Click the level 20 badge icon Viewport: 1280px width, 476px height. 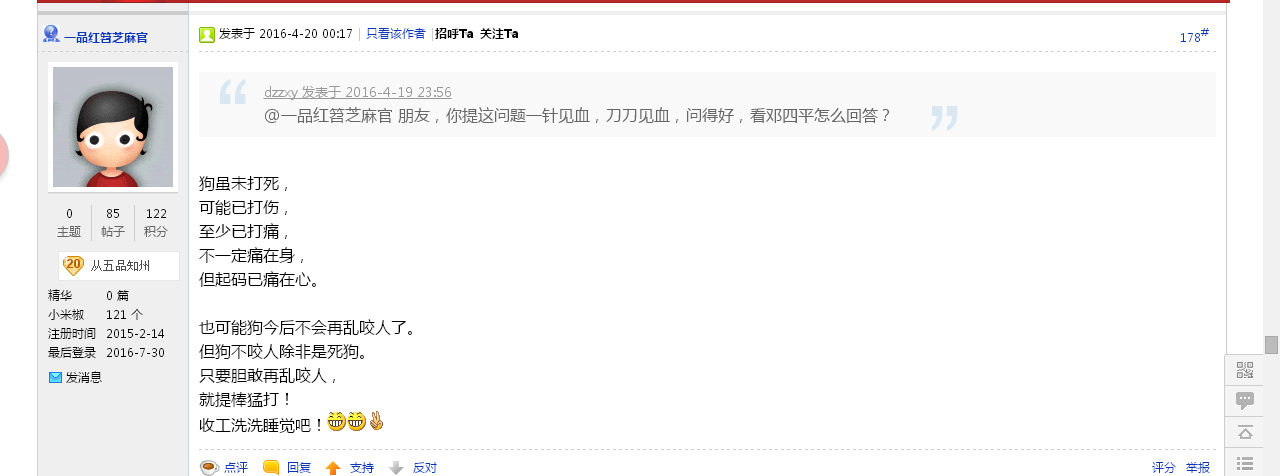[73, 265]
